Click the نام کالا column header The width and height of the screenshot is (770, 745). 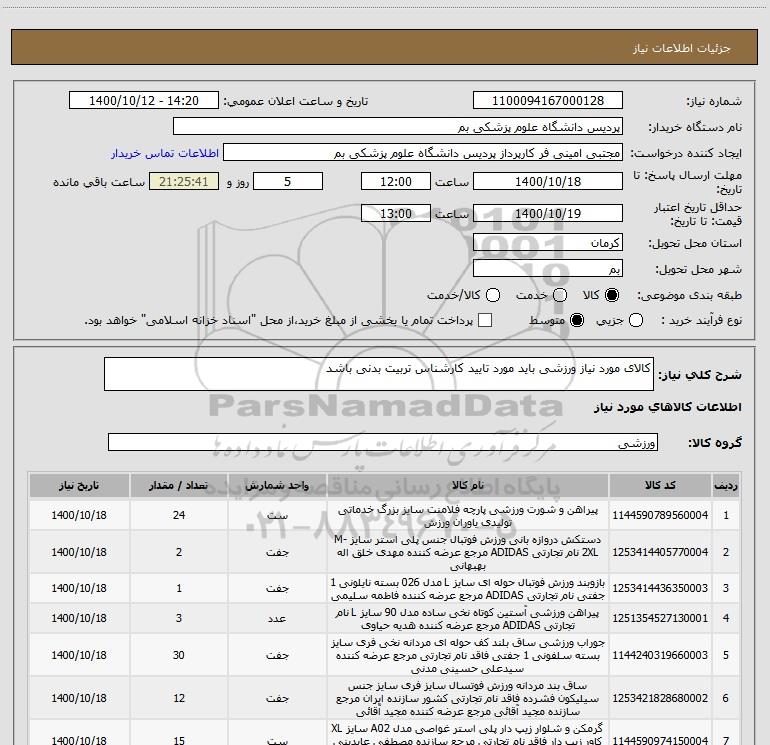click(x=468, y=486)
